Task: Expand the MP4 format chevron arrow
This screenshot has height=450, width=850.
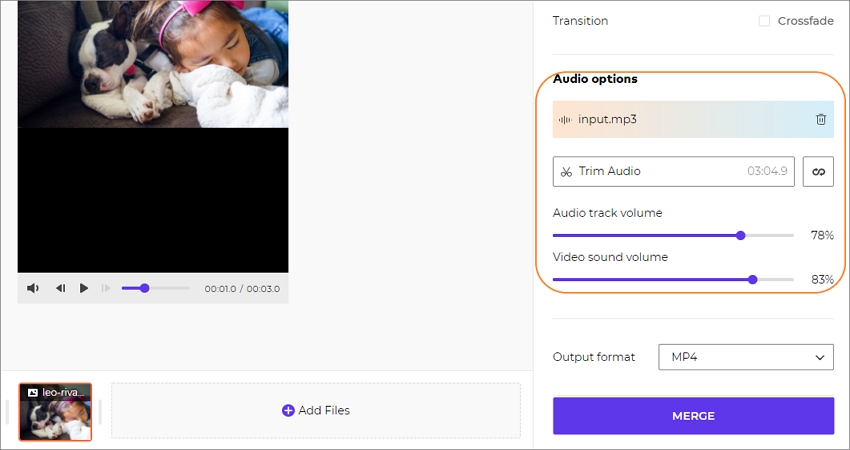Action: 820,358
